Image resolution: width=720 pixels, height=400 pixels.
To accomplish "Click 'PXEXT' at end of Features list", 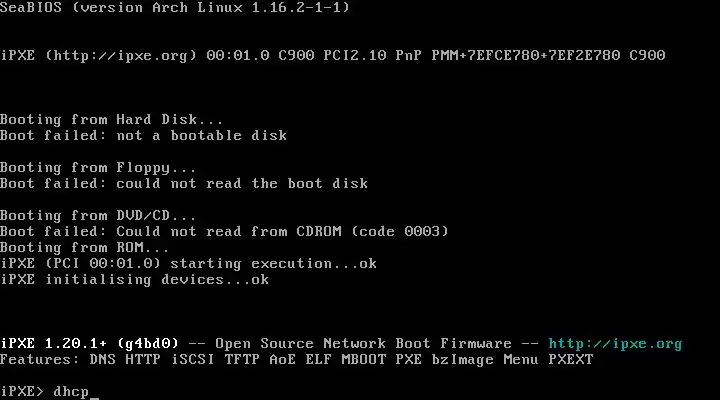I will (x=570, y=359).
